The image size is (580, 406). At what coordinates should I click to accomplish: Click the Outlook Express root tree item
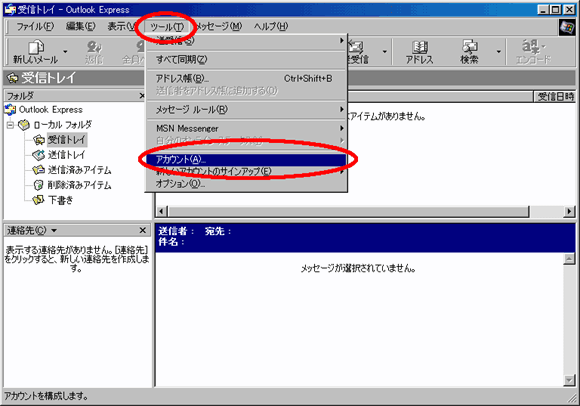44,109
